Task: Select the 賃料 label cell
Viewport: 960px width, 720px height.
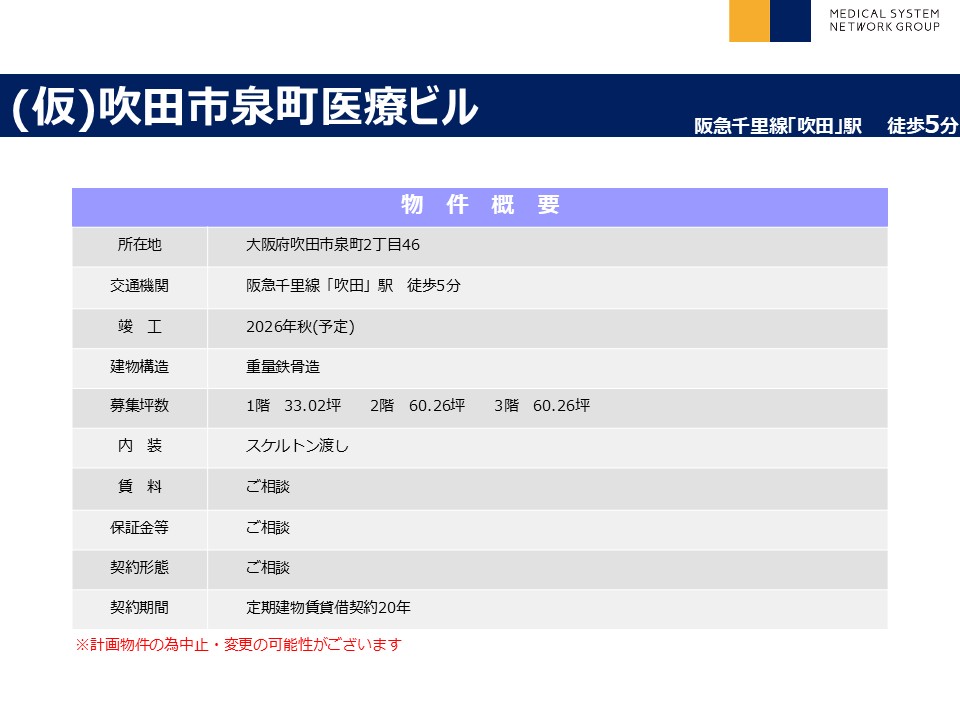Action: click(x=140, y=489)
